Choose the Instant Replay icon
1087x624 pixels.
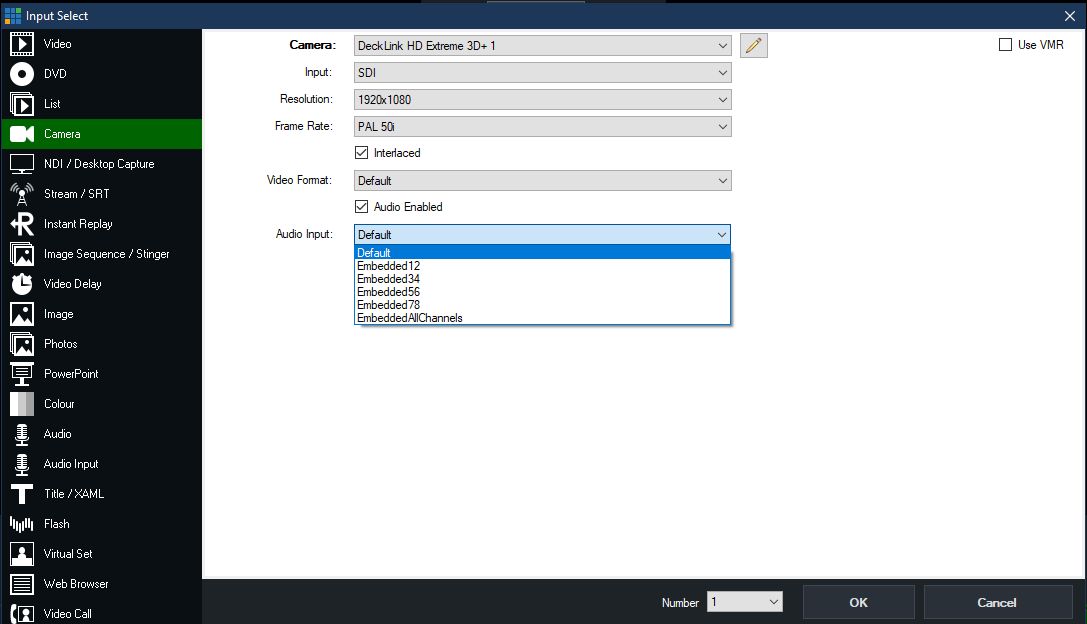22,224
